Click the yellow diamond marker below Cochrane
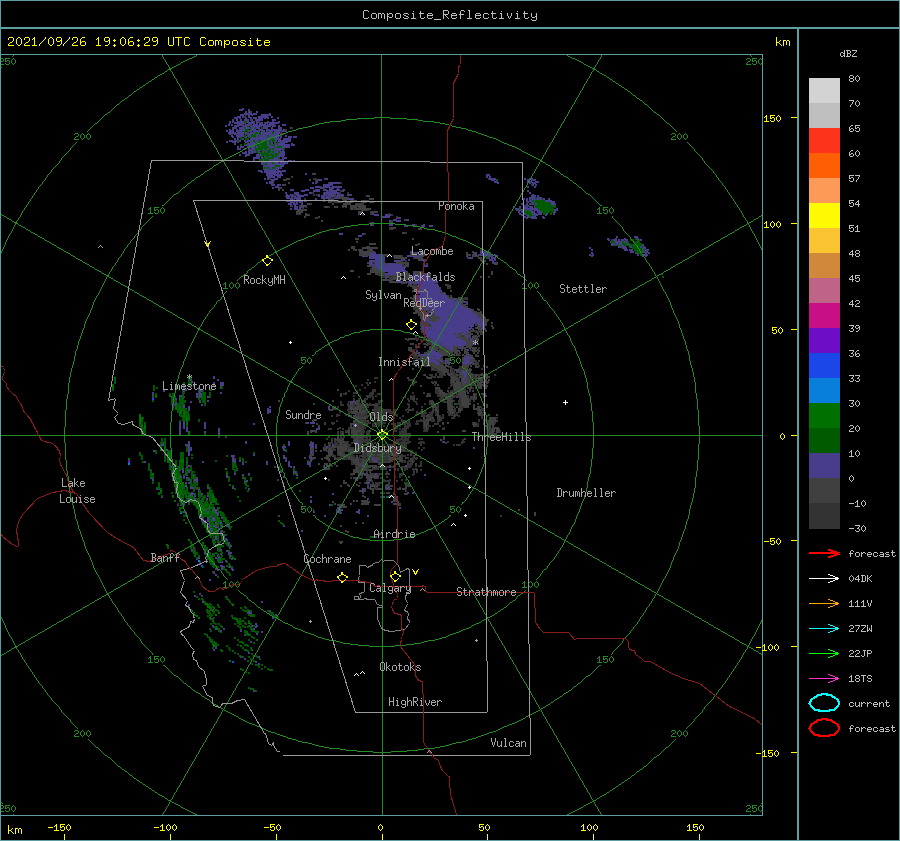Viewport: 900px width, 841px height. pyautogui.click(x=343, y=578)
